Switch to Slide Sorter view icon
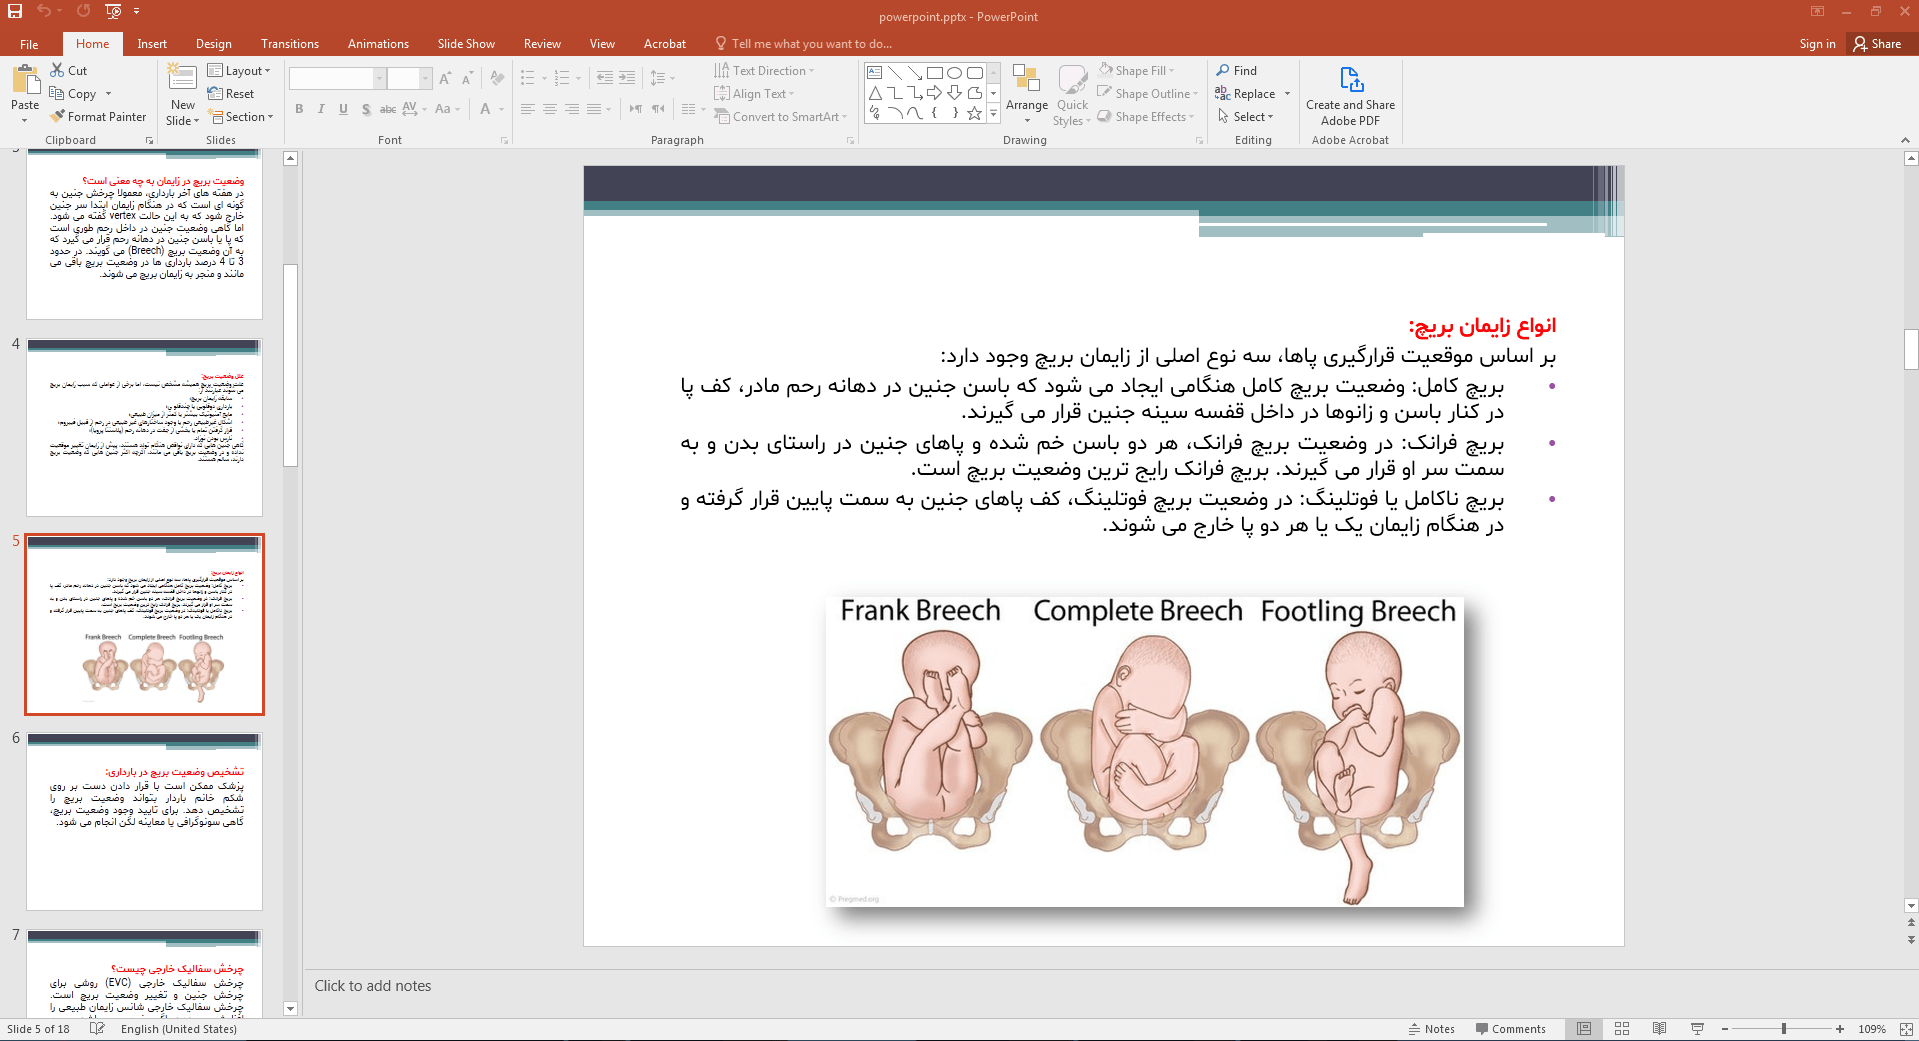 (x=1622, y=1029)
